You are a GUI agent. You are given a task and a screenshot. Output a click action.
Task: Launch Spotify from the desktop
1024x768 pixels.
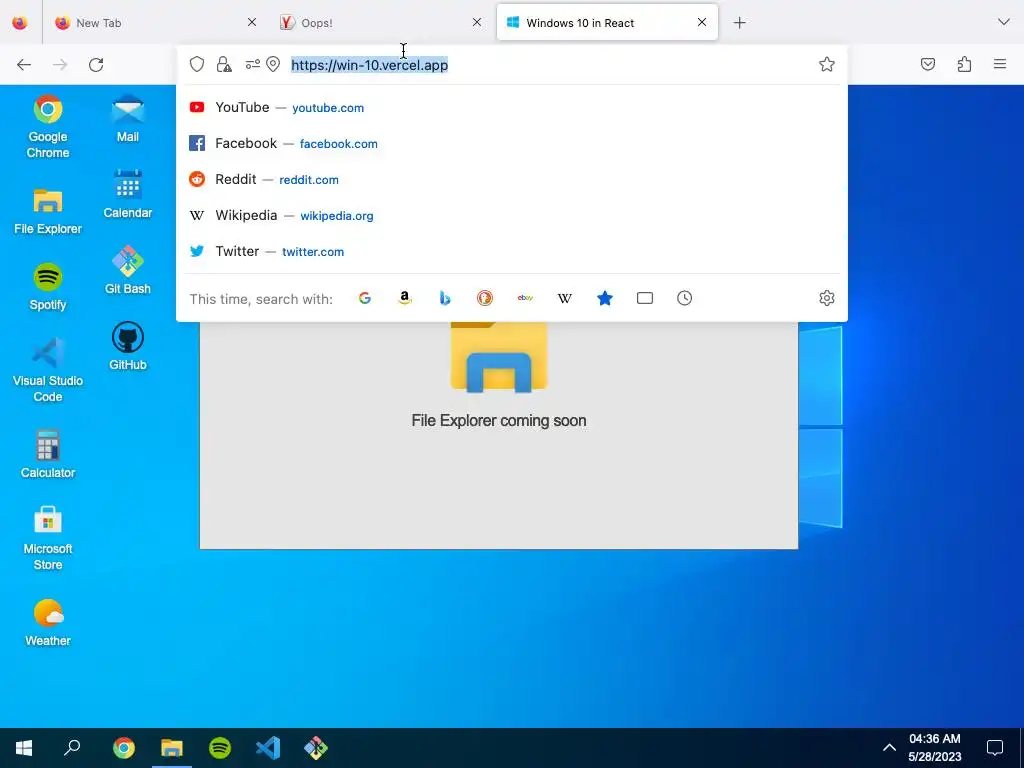click(x=48, y=287)
